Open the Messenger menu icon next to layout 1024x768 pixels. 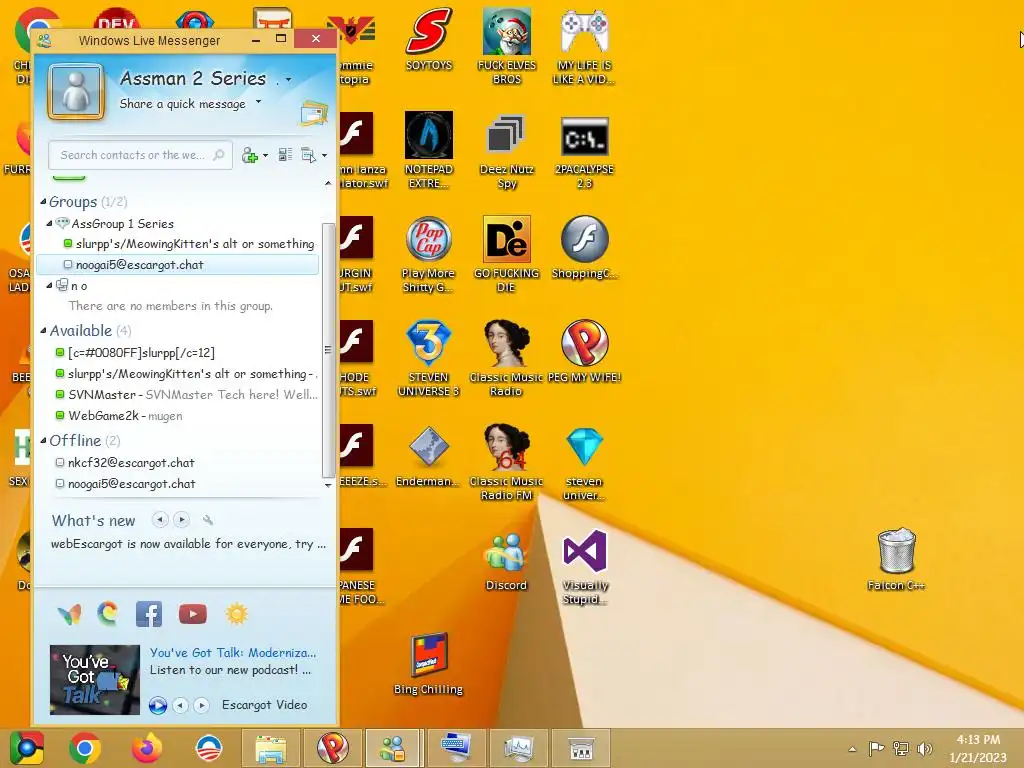click(308, 155)
